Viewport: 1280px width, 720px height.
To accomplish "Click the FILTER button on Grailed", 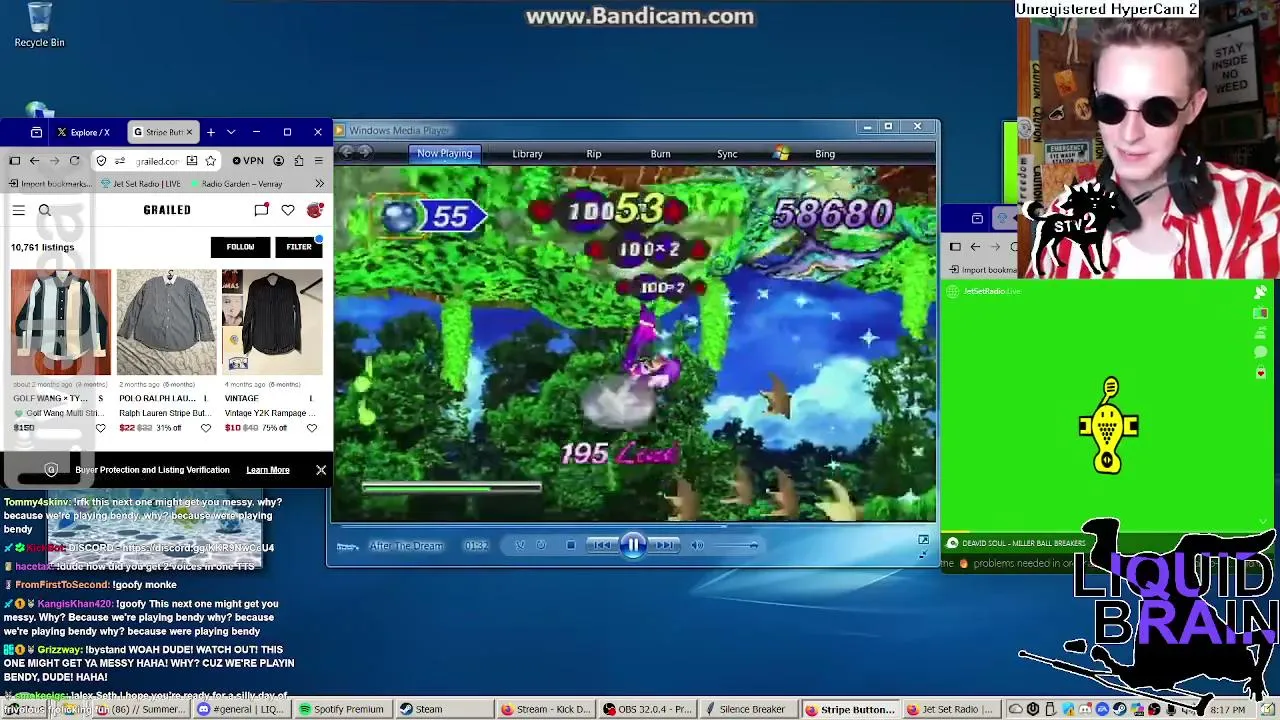I will click(299, 247).
